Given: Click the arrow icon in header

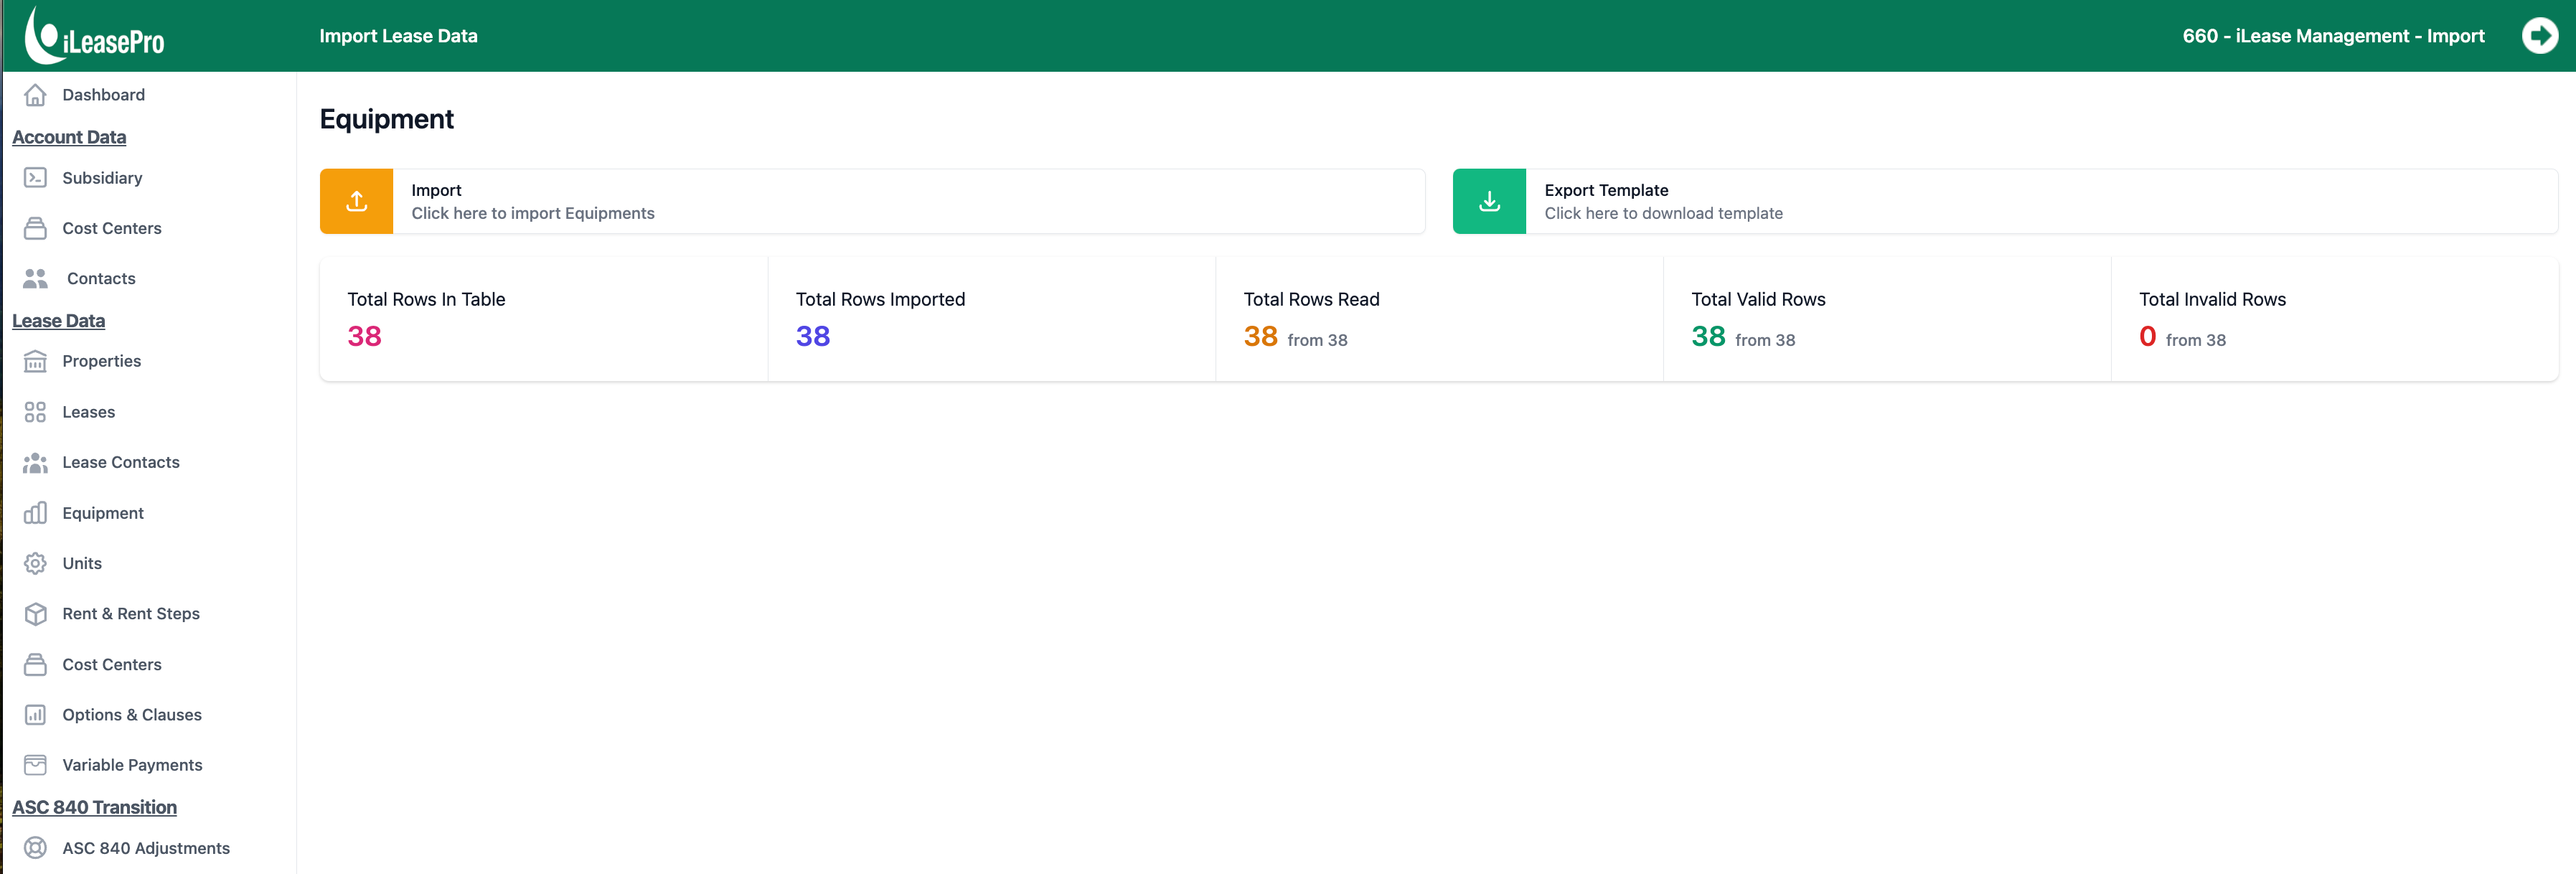Looking at the screenshot, I should point(2539,36).
